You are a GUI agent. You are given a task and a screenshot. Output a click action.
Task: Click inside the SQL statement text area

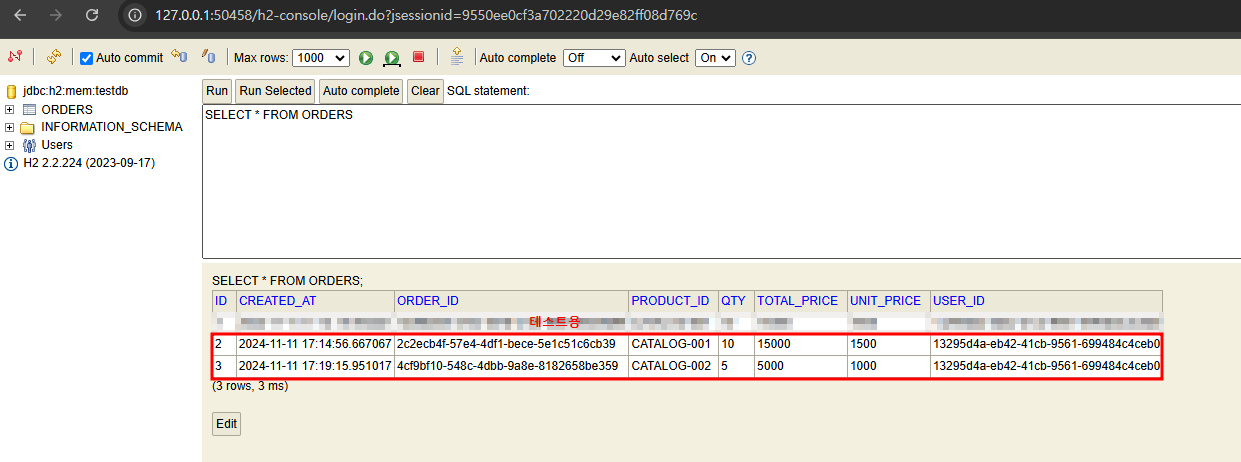pos(721,182)
